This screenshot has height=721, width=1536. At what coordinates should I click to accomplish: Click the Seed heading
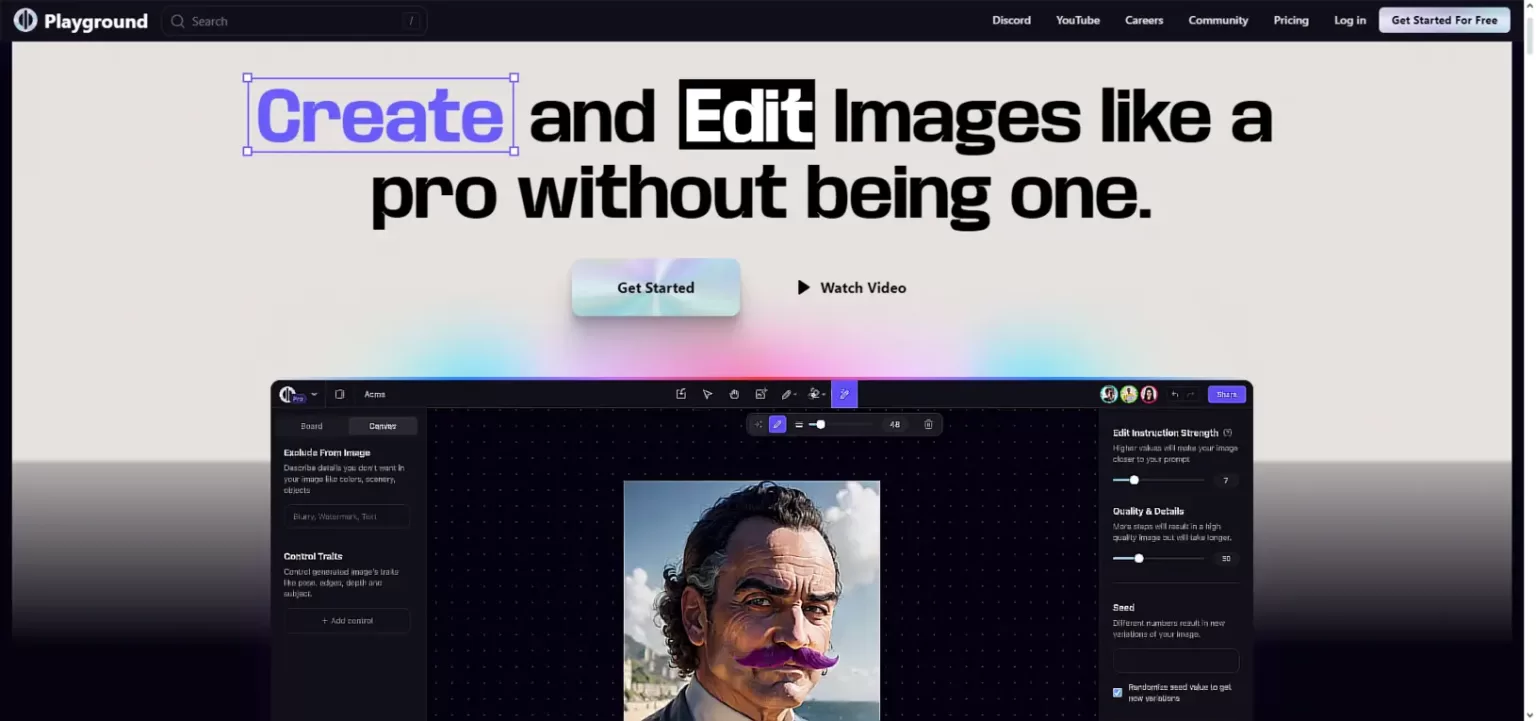1124,607
